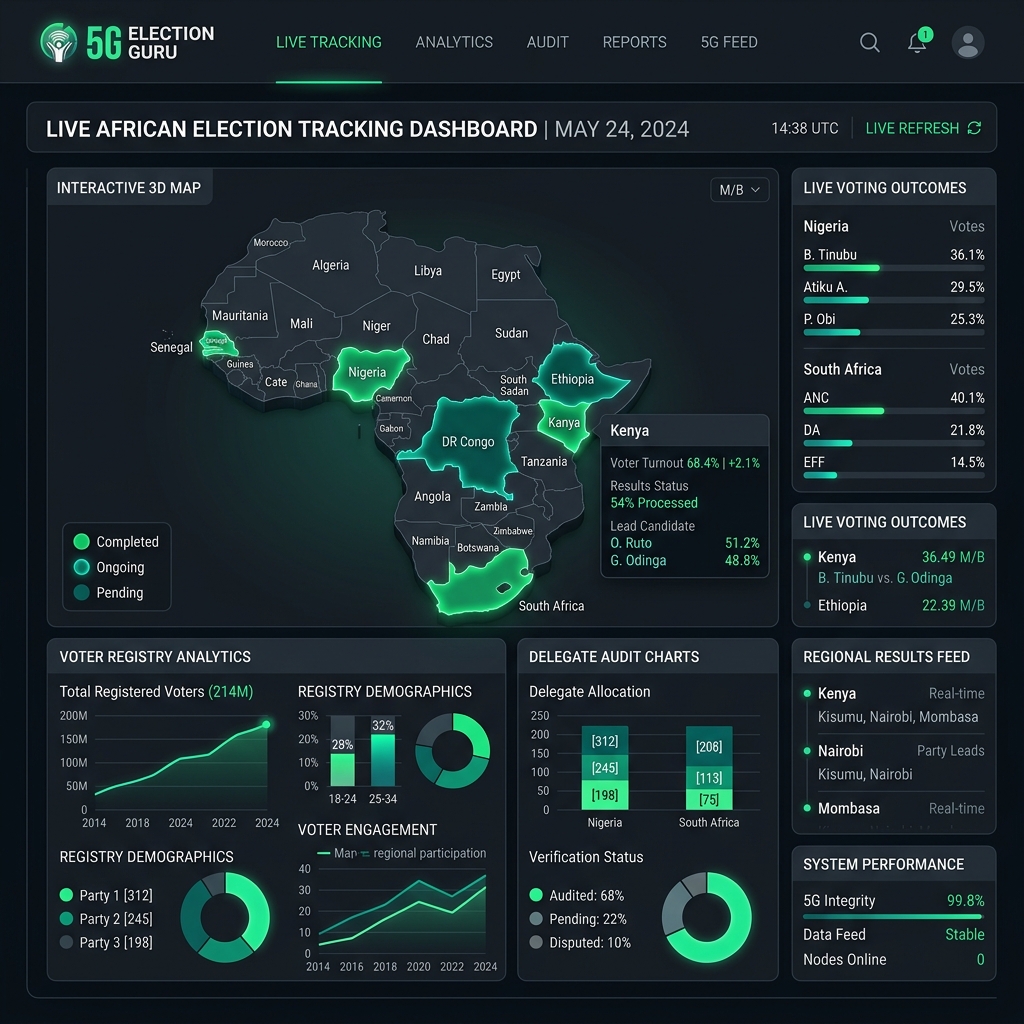Open the user profile avatar
Screen dimensions: 1024x1024
pyautogui.click(x=968, y=42)
